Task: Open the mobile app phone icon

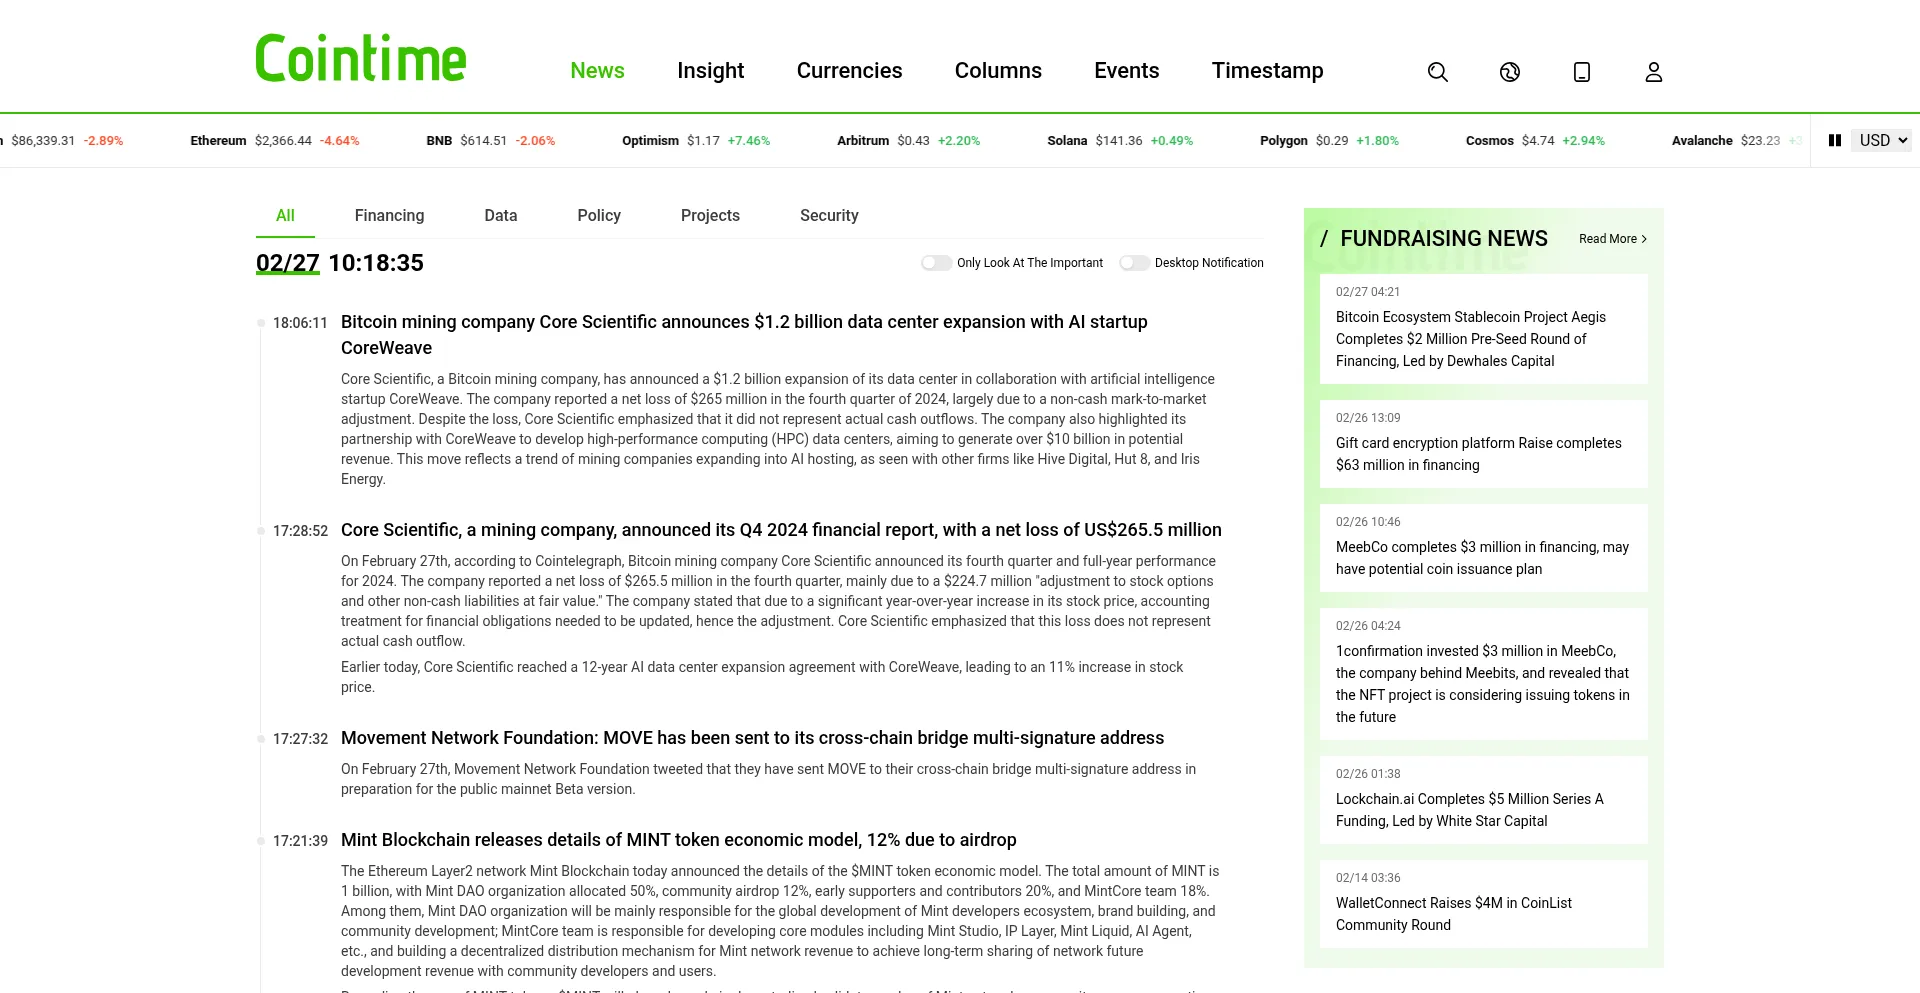Action: pos(1582,72)
